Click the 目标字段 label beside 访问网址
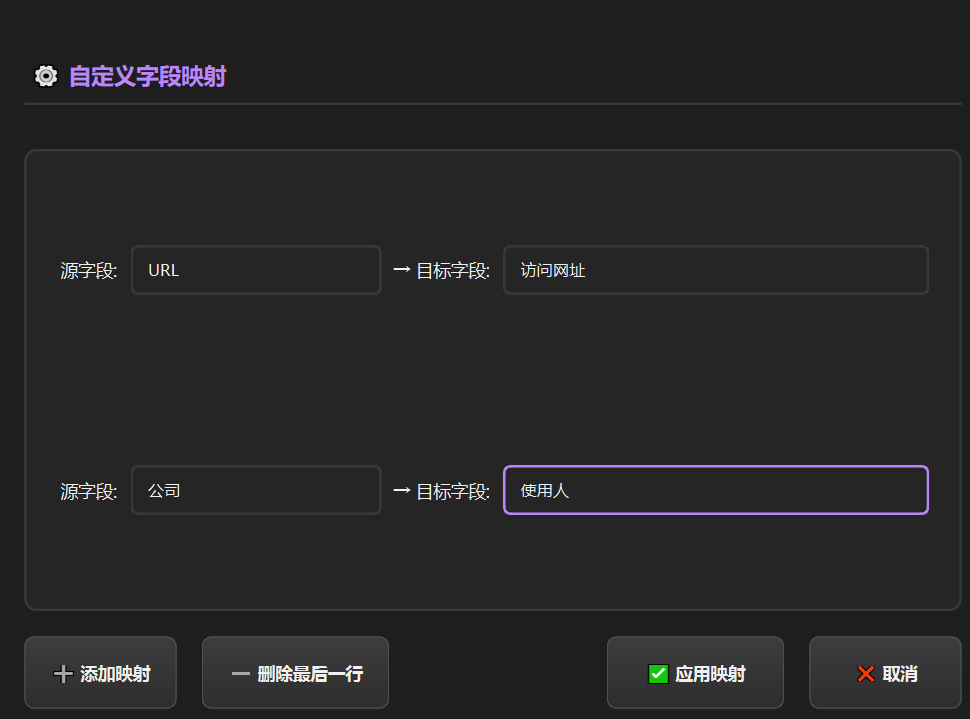 [x=453, y=271]
